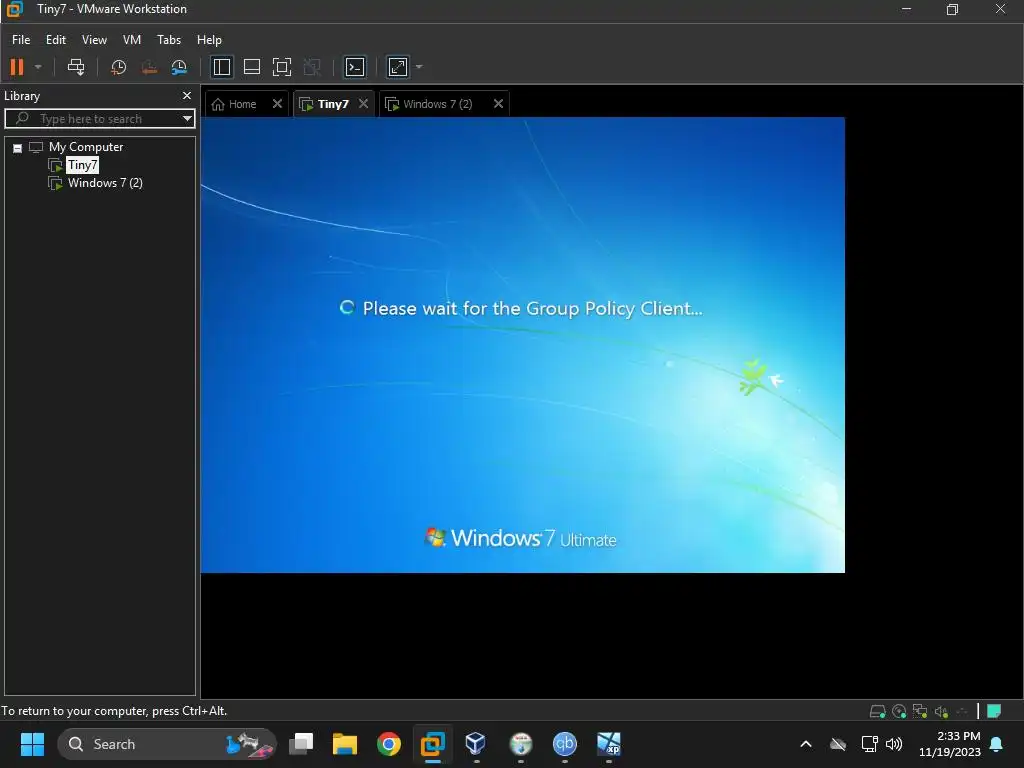Click the cloud sync tray icon
This screenshot has width=1024, height=768.
pyautogui.click(x=838, y=744)
